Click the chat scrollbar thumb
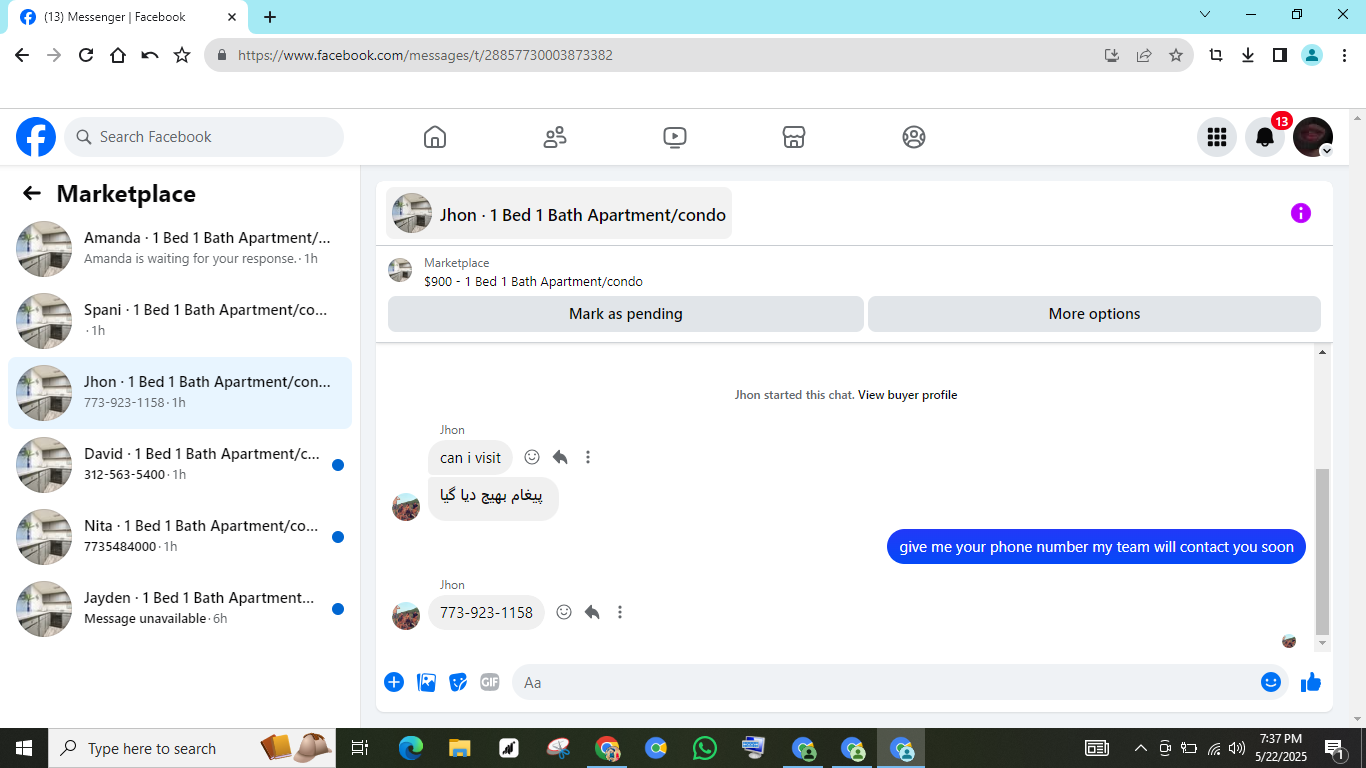 click(x=1323, y=551)
